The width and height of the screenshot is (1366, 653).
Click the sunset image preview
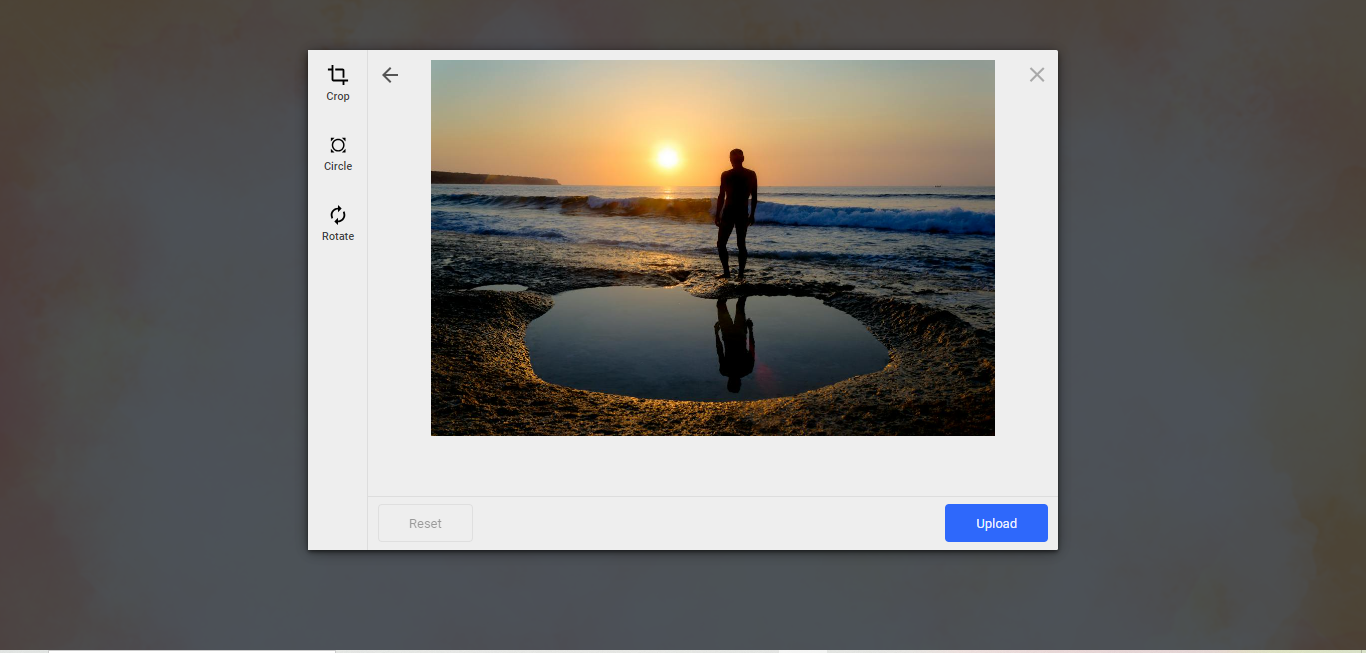(x=712, y=247)
